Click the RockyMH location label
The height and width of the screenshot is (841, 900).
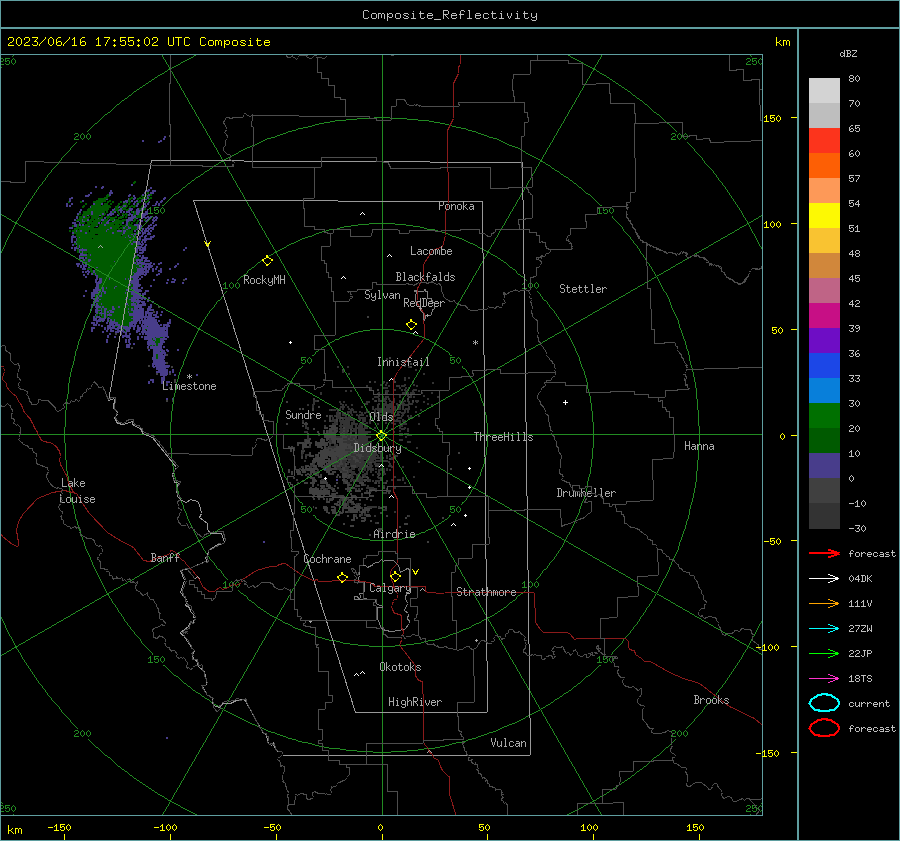(264, 280)
